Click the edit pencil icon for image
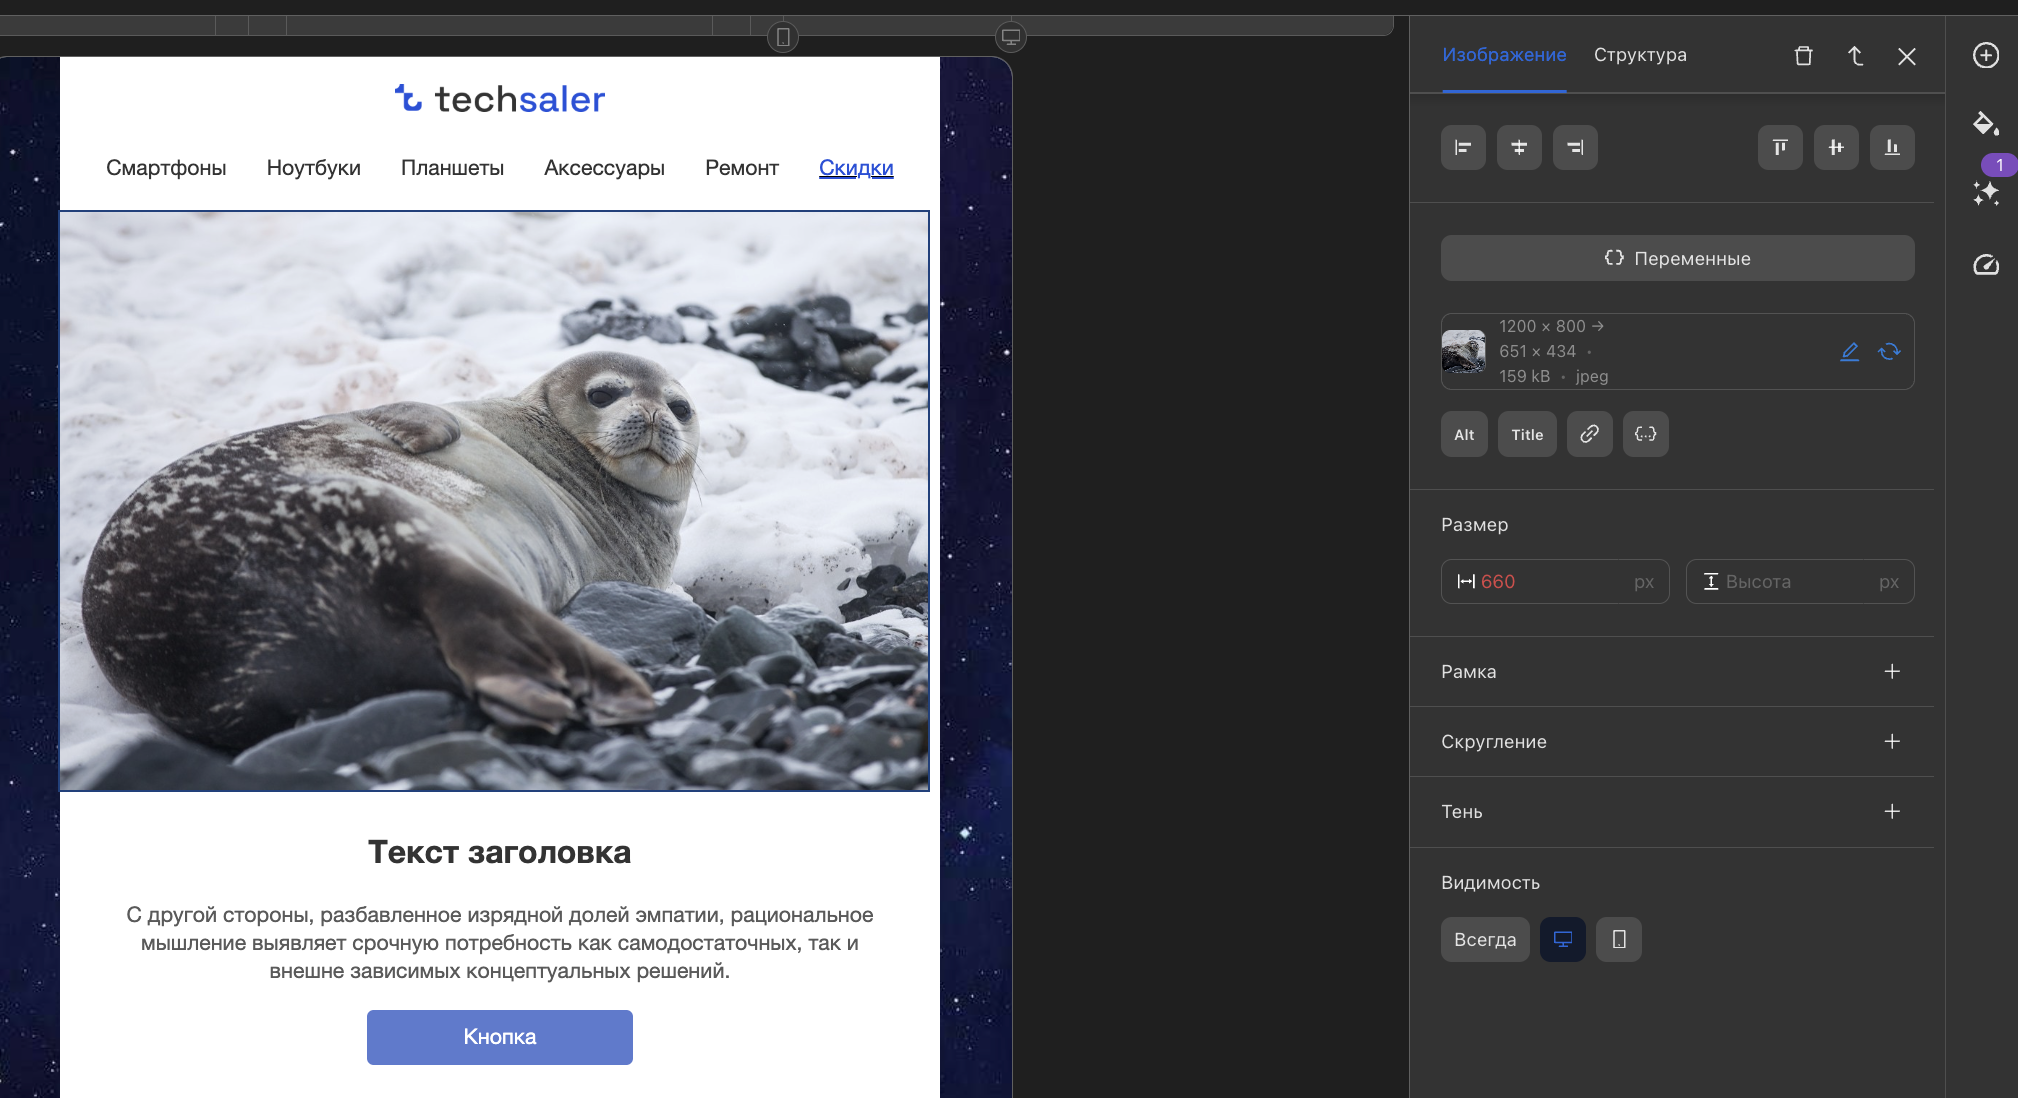 pyautogui.click(x=1849, y=352)
